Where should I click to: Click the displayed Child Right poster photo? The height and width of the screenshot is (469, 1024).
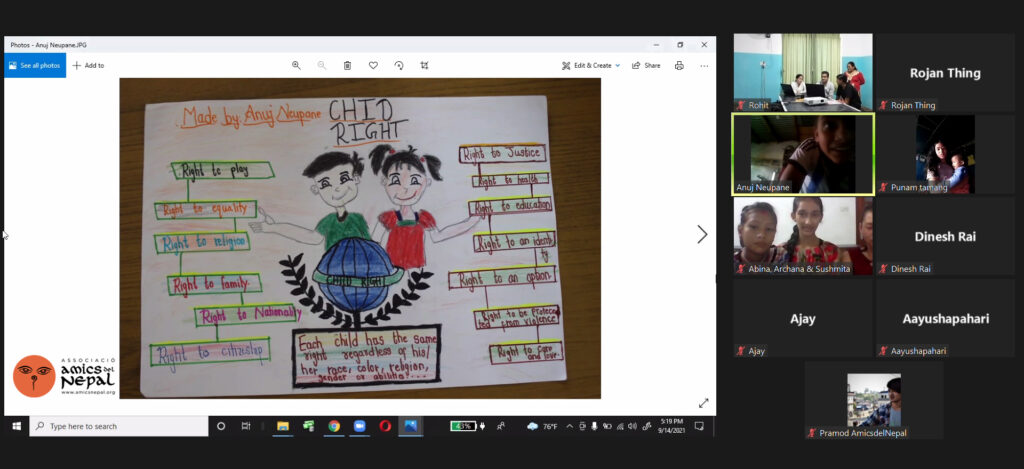tap(360, 238)
